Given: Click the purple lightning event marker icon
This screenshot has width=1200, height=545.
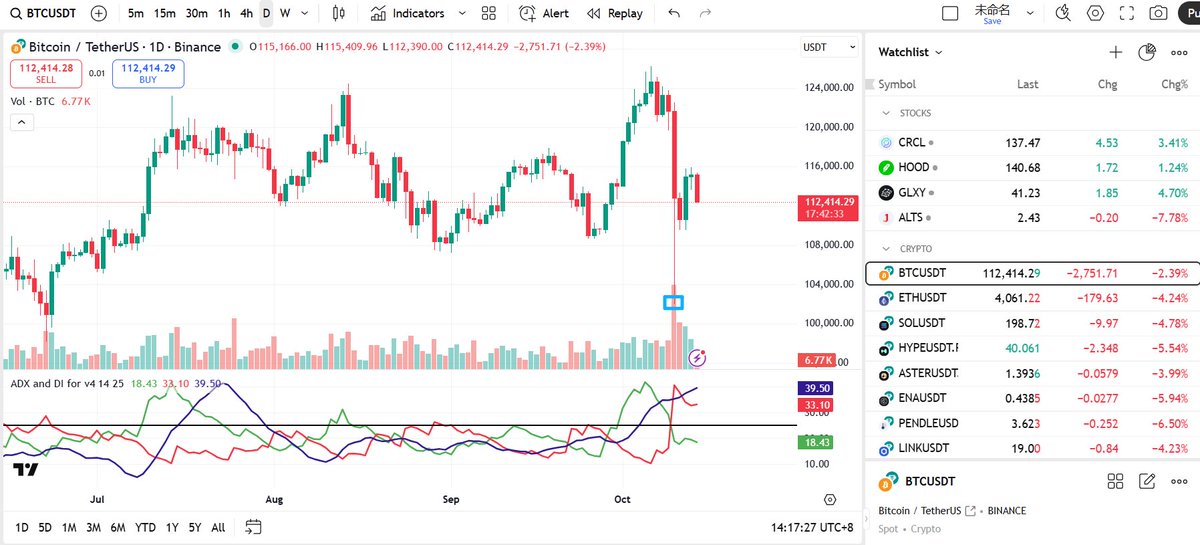Looking at the screenshot, I should 700,356.
